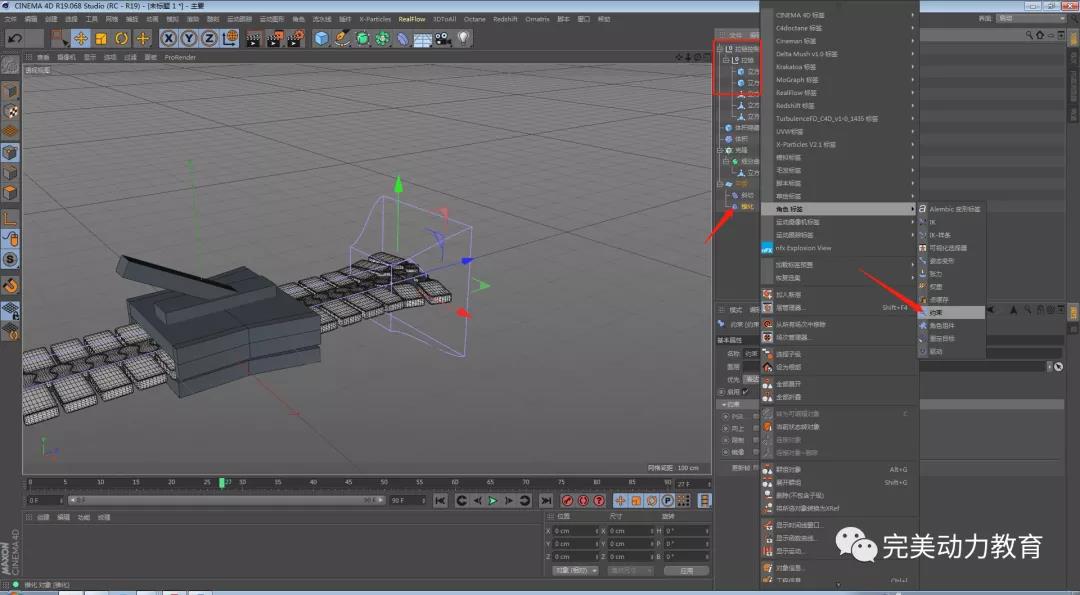Enable the 启用 checkbox in attributes
Image resolution: width=1080 pixels, height=595 pixels.
[745, 392]
